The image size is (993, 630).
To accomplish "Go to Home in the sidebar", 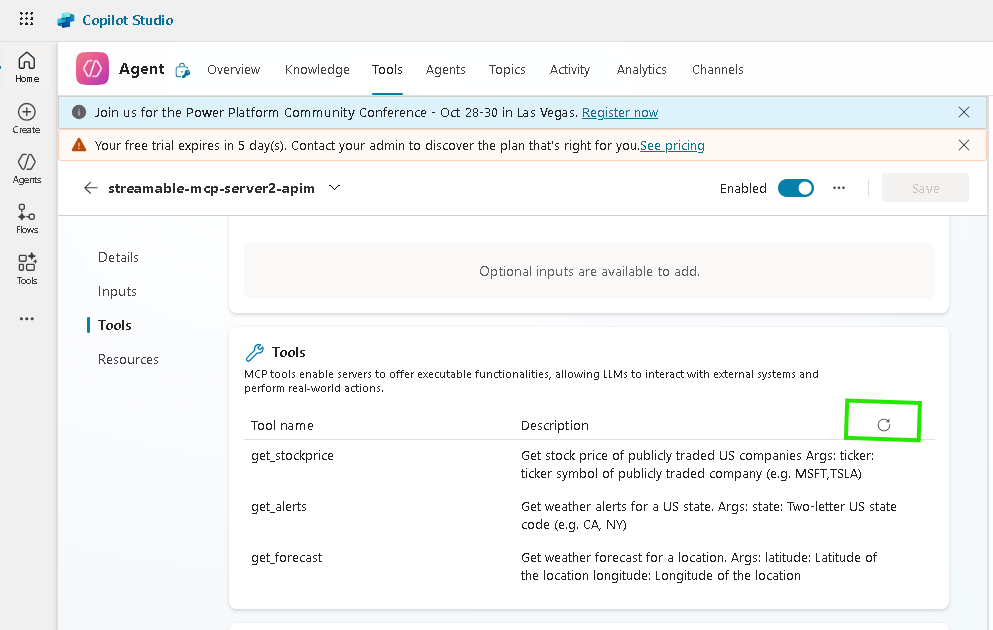I will click(x=27, y=67).
